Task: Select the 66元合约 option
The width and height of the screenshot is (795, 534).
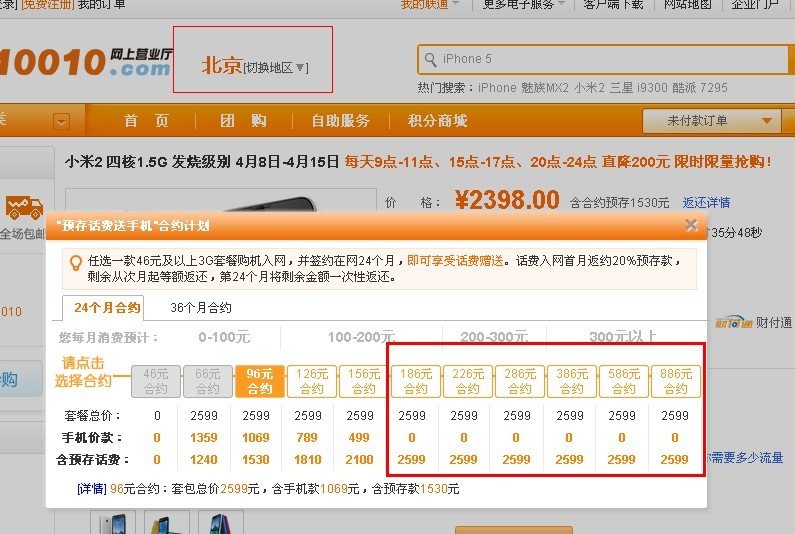Action: point(208,381)
